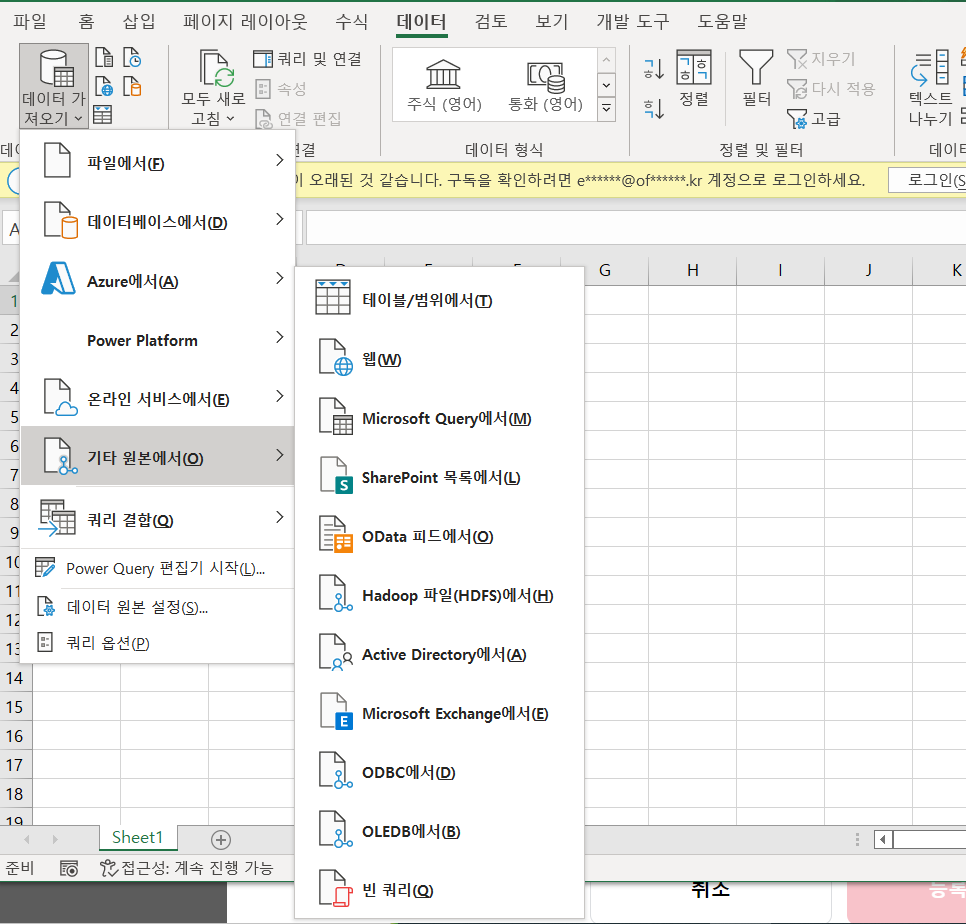Select column H header

692,270
